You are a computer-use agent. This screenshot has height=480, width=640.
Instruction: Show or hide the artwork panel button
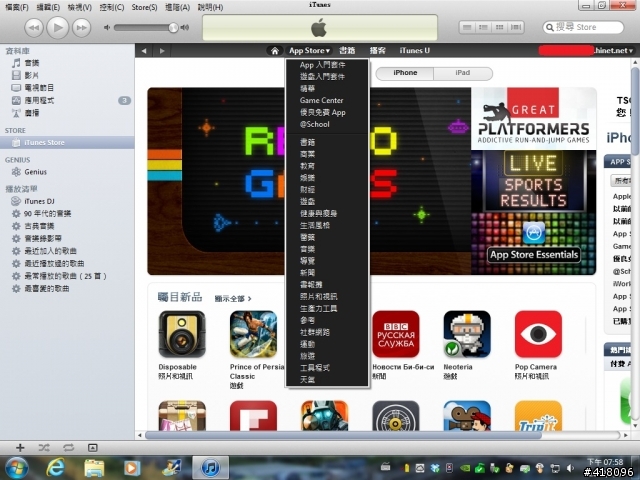93,448
